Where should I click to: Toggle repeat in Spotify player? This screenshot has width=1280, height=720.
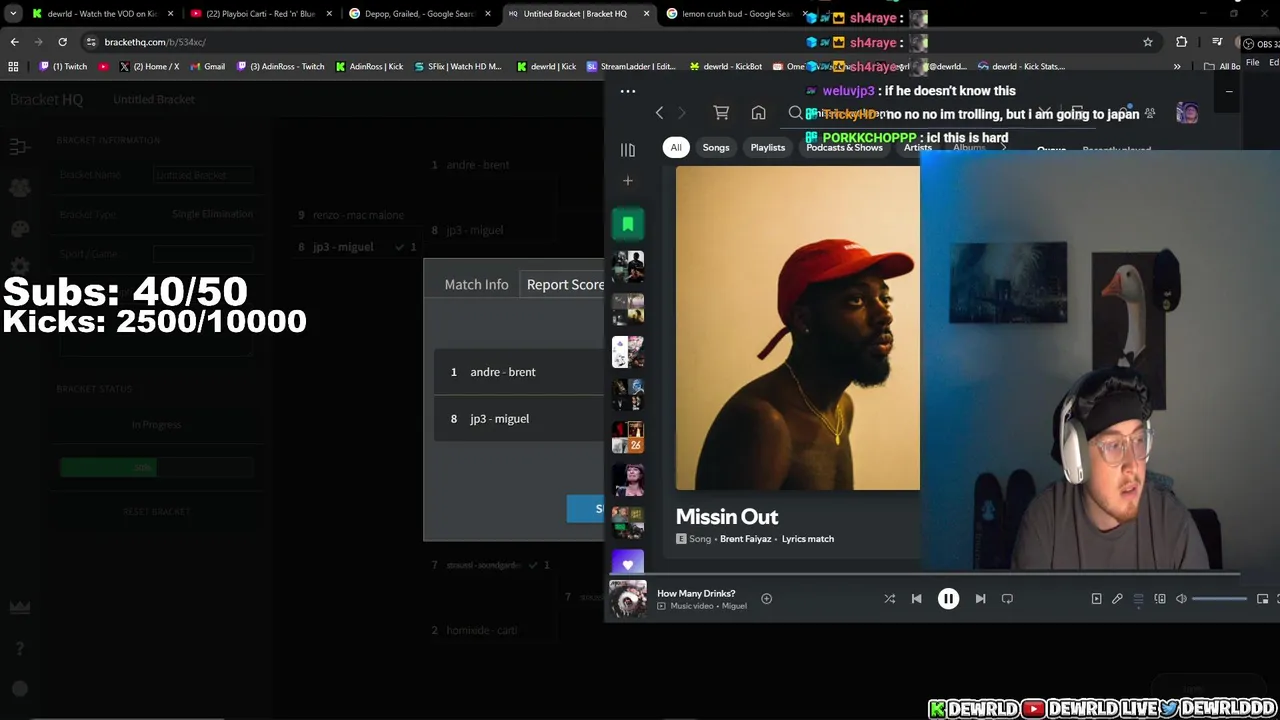(1007, 599)
